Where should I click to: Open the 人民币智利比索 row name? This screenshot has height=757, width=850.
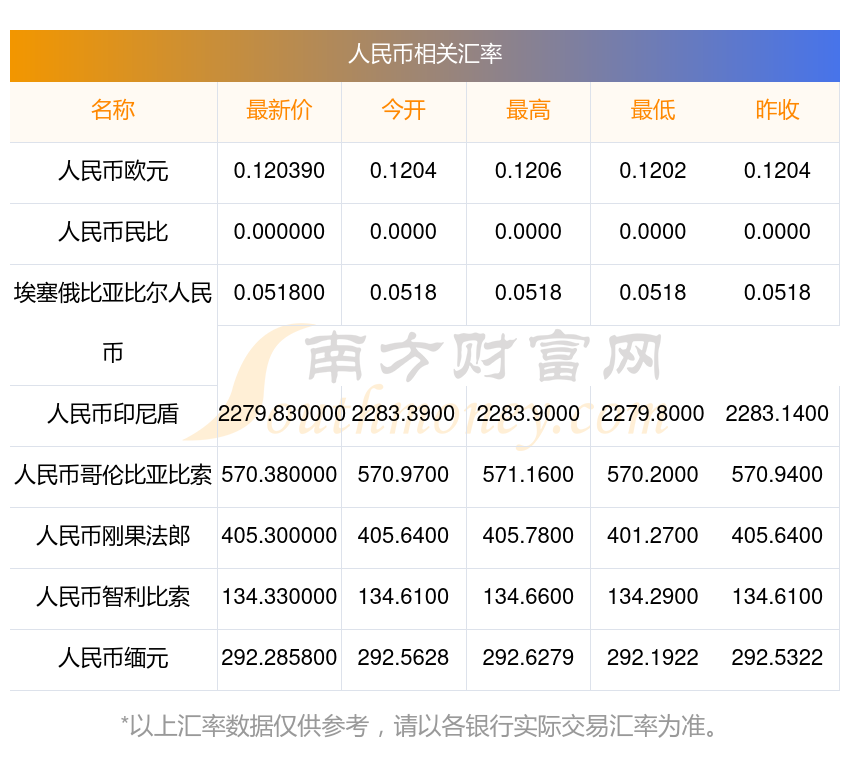(113, 597)
